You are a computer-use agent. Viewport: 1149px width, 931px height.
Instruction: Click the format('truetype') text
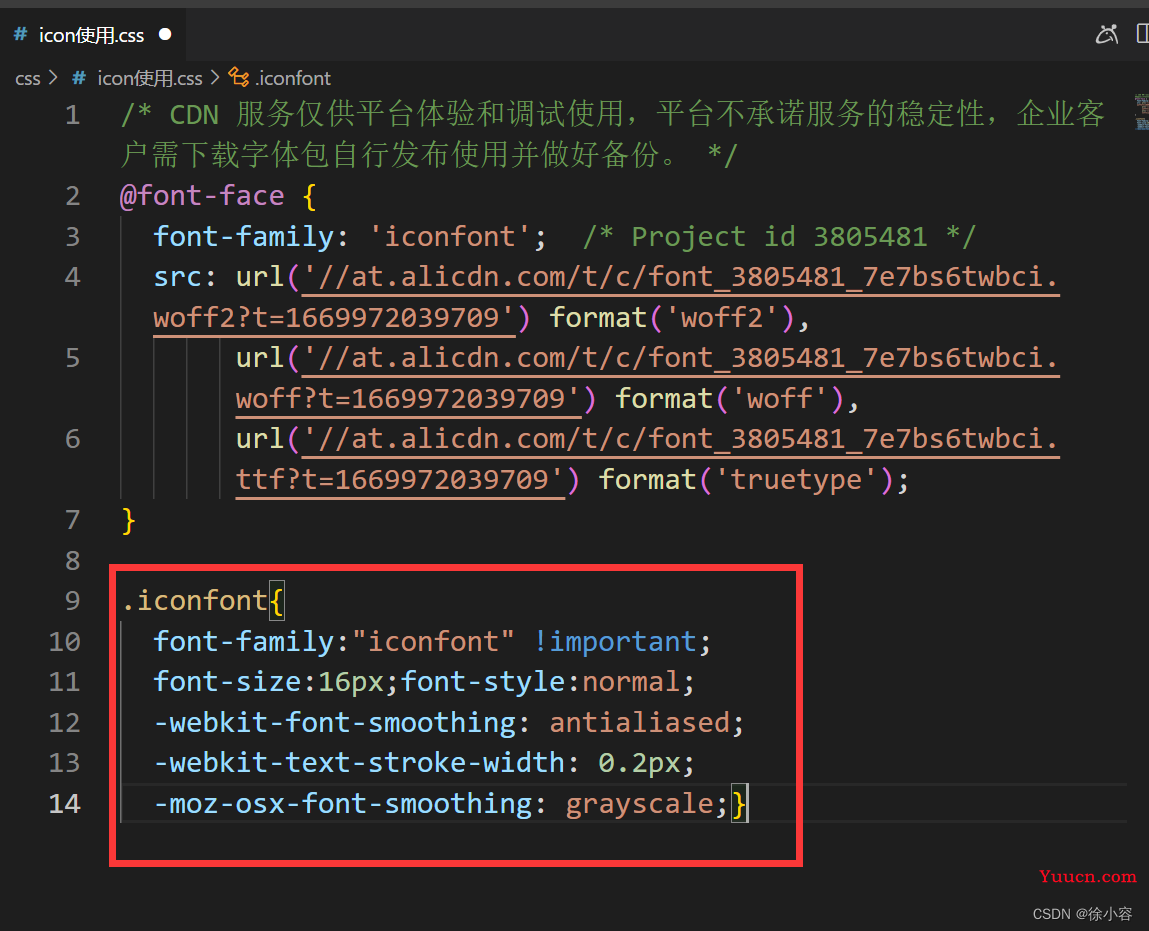(747, 481)
